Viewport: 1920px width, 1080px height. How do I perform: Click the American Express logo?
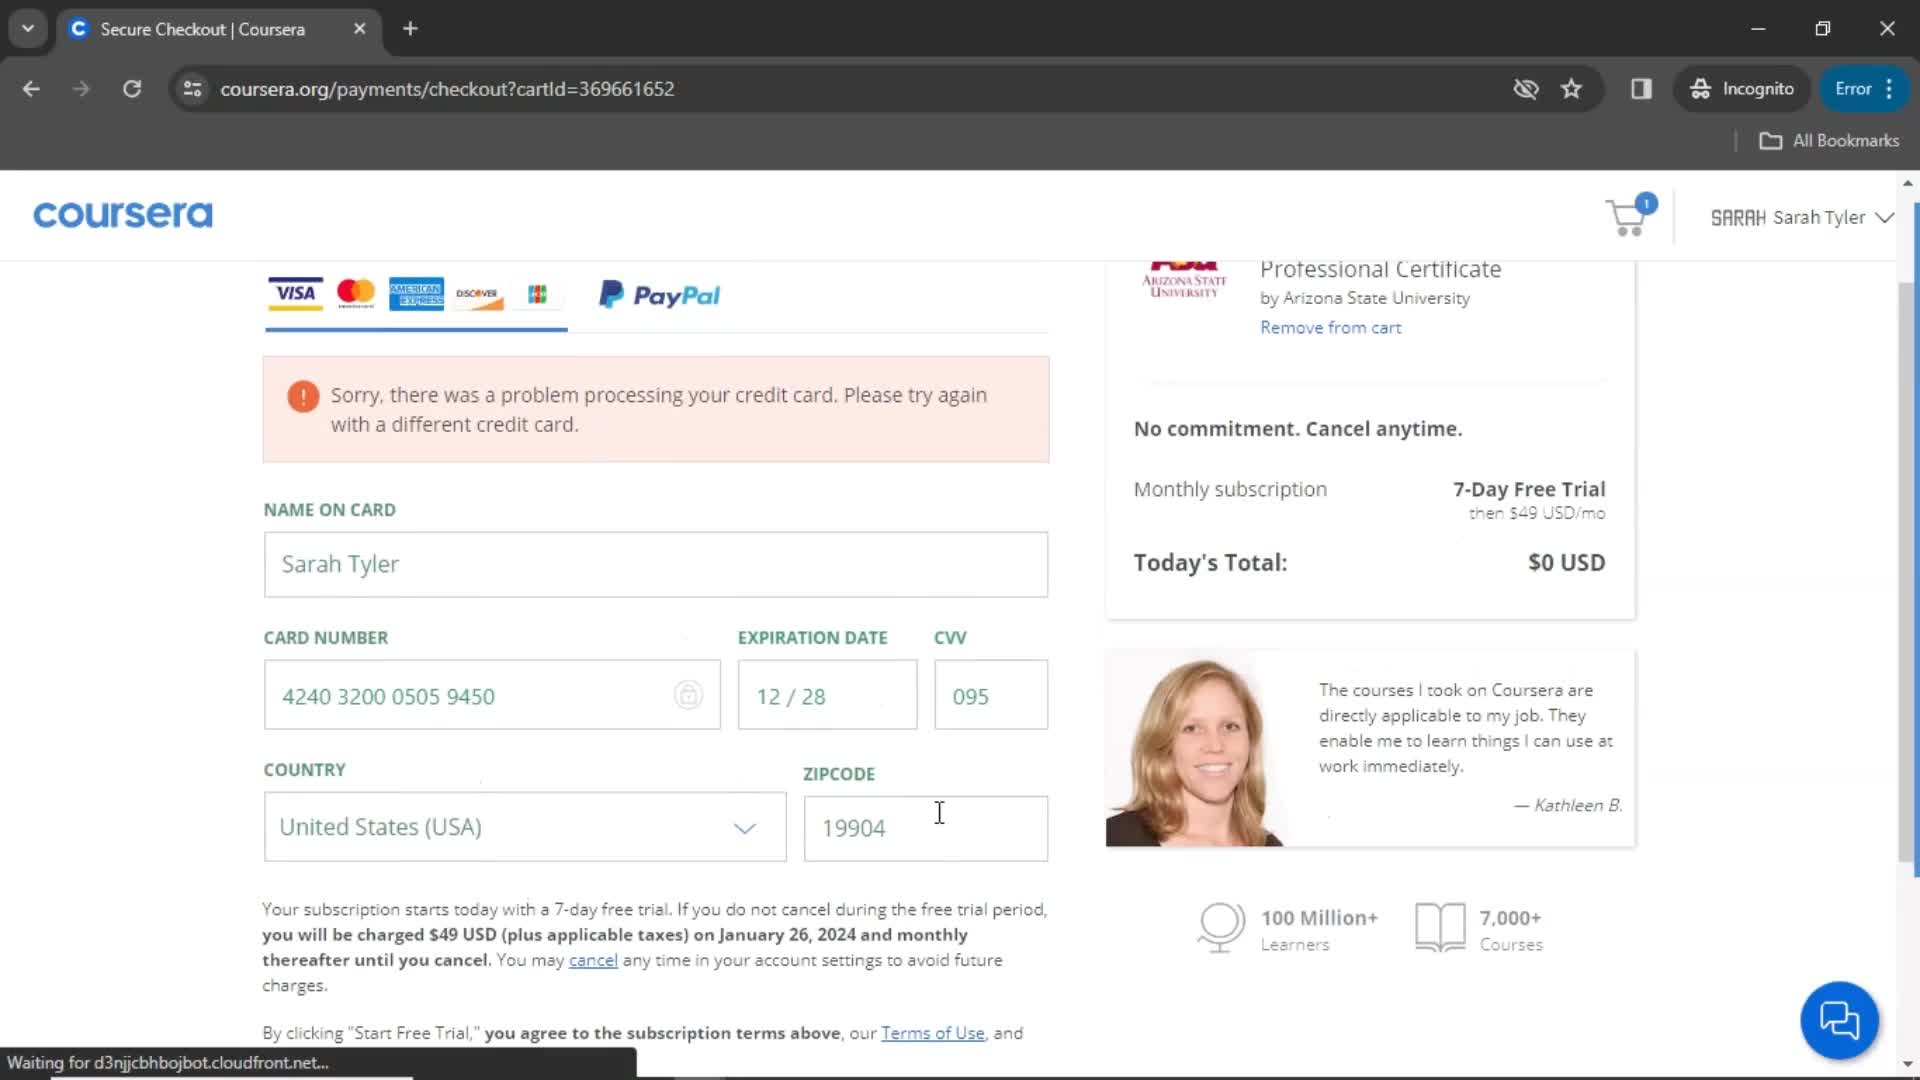(x=416, y=294)
